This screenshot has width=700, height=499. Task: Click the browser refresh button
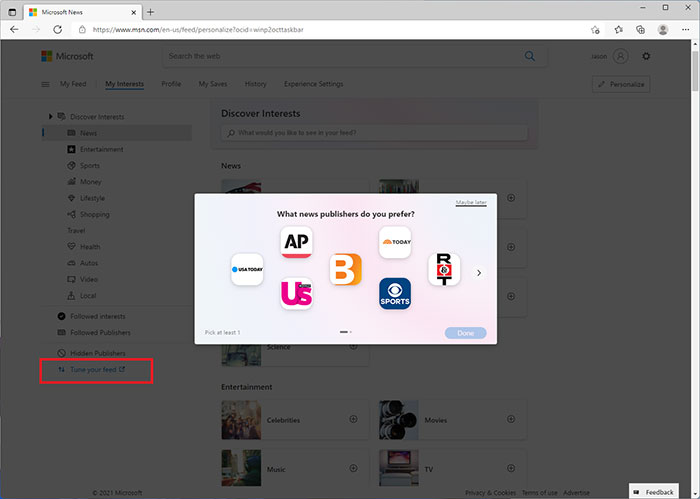click(57, 30)
